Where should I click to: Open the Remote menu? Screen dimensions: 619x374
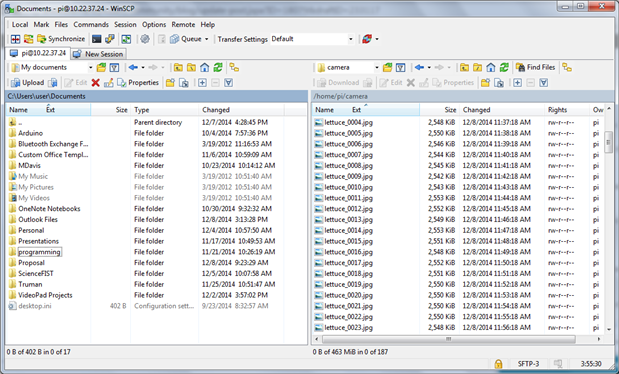[183, 24]
